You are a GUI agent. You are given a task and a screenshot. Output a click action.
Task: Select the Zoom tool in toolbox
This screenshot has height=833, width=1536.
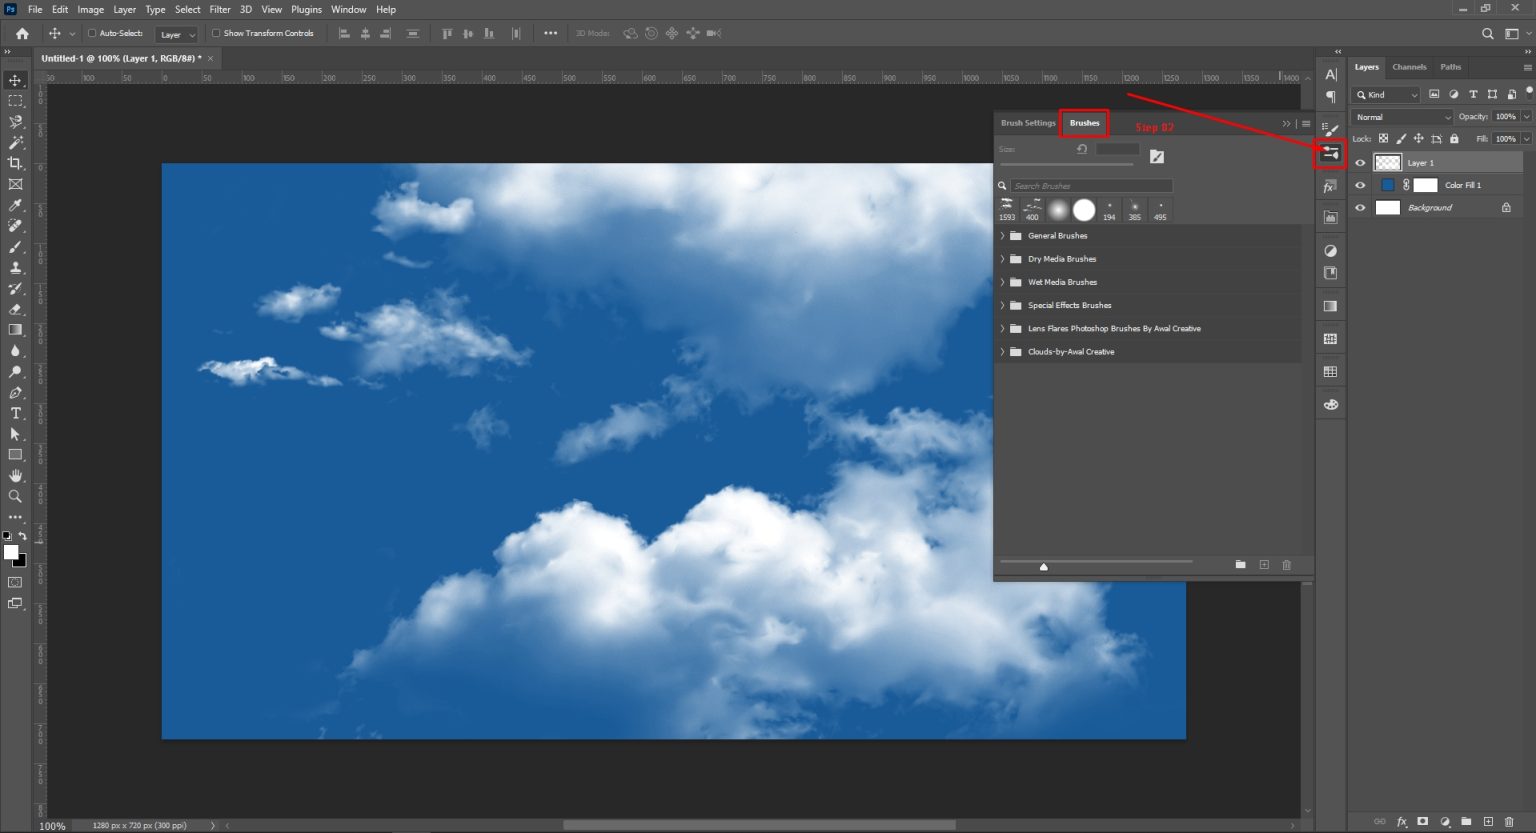coord(15,496)
